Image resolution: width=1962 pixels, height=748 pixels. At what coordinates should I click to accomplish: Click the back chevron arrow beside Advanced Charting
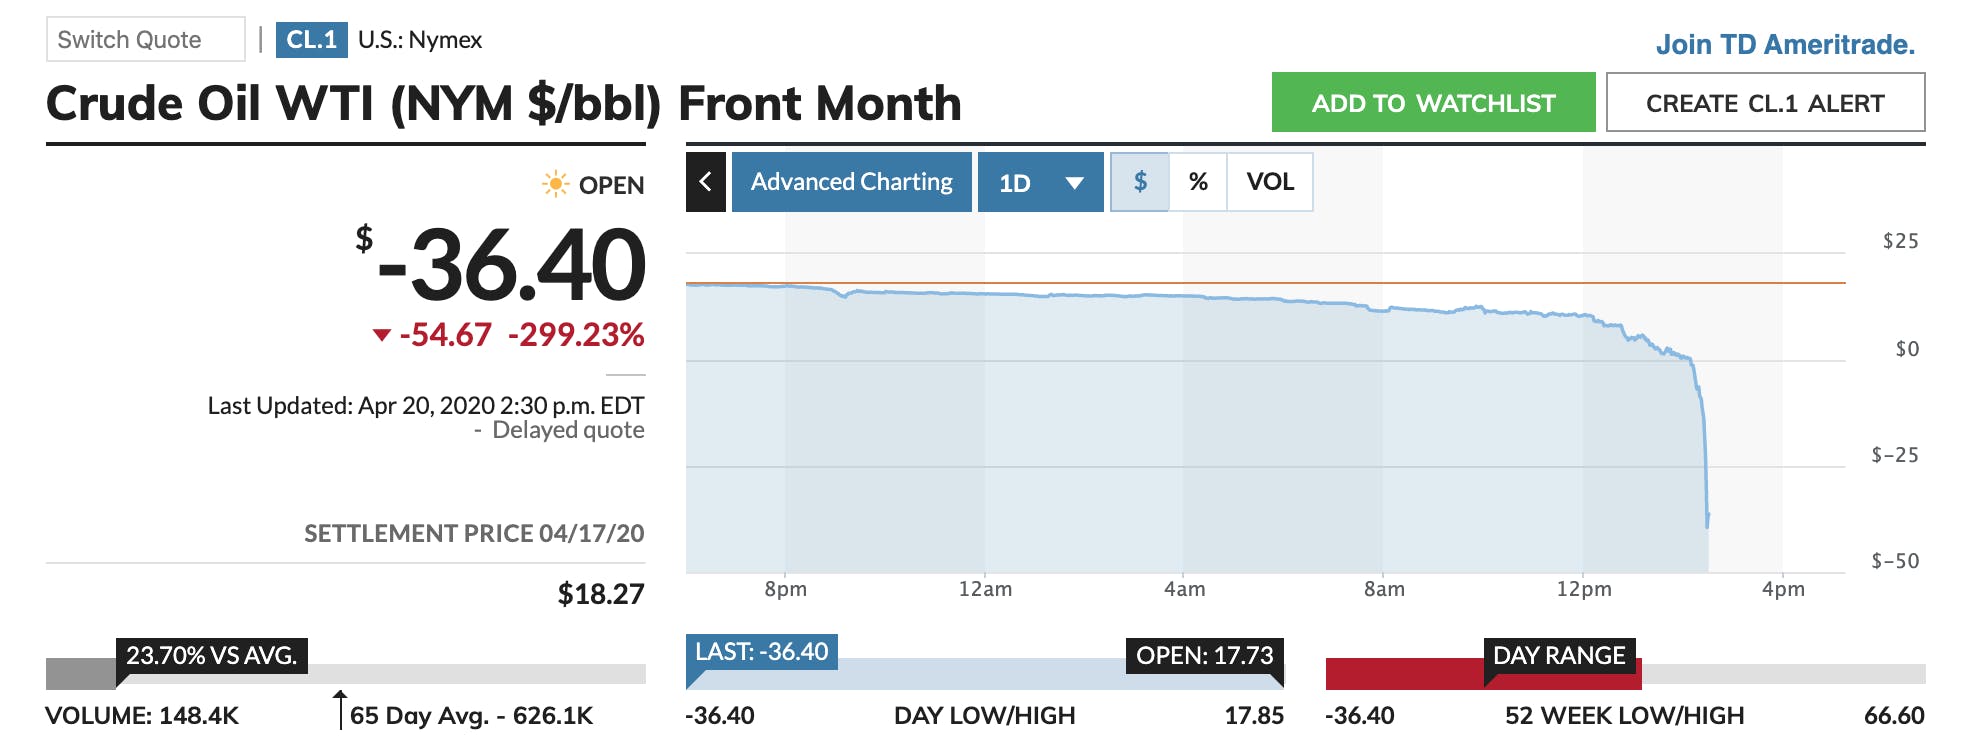[x=706, y=182]
